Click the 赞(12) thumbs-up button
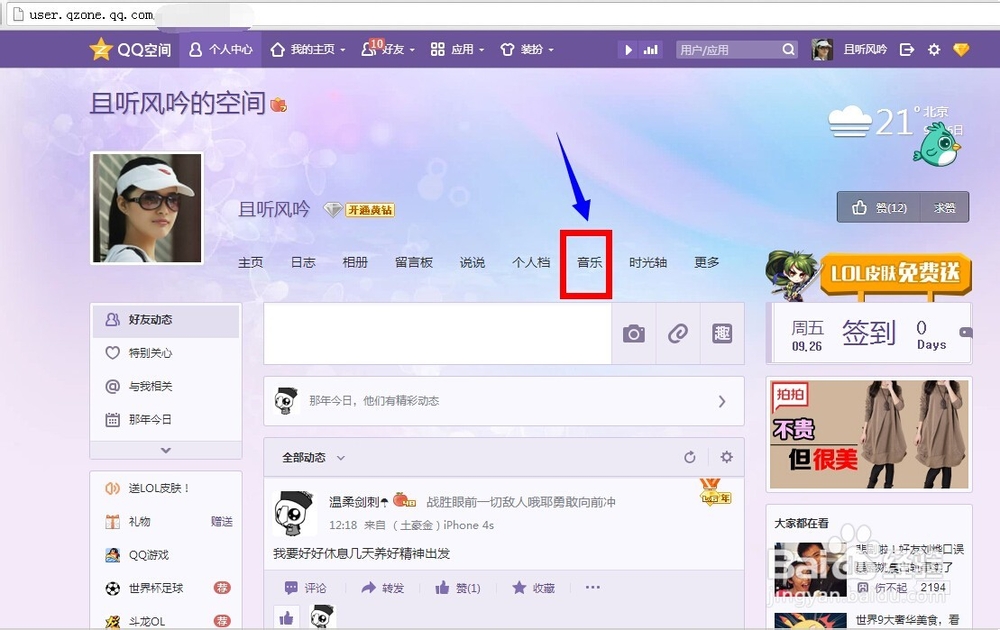The height and width of the screenshot is (630, 1000). (879, 207)
